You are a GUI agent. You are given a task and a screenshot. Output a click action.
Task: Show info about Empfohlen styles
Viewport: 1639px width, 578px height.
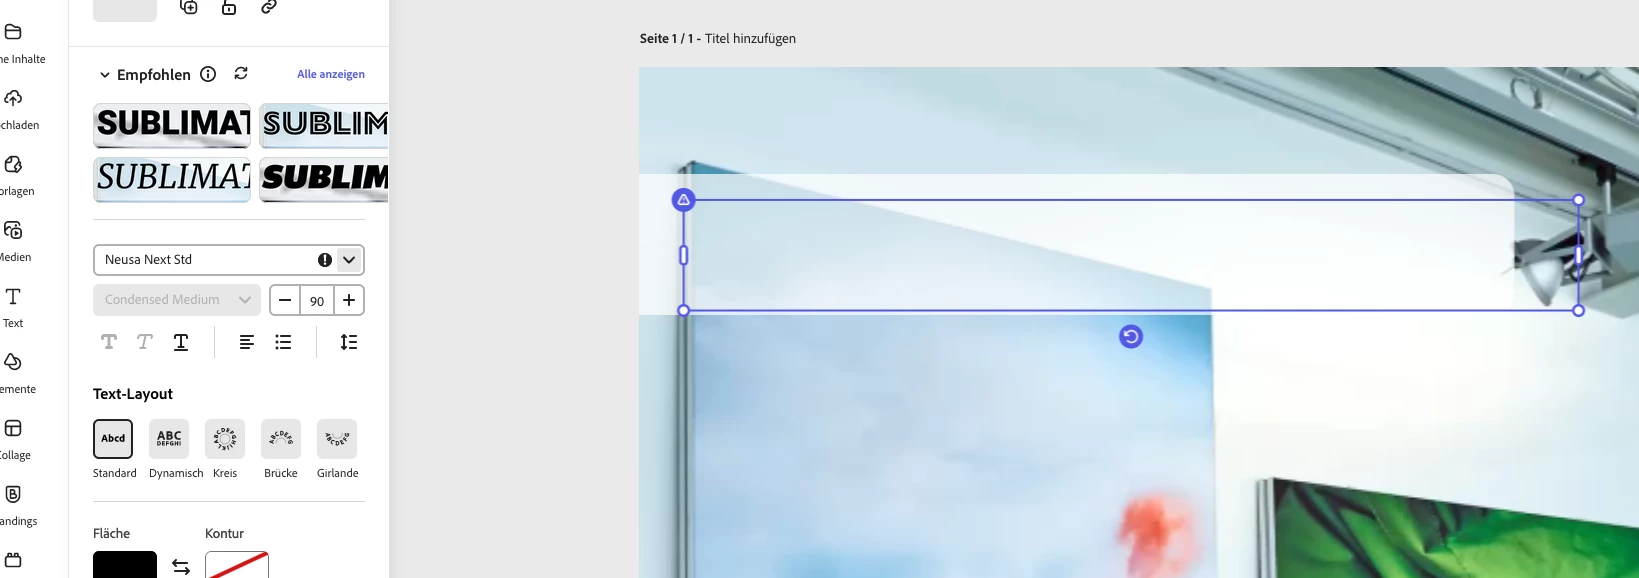tap(208, 74)
